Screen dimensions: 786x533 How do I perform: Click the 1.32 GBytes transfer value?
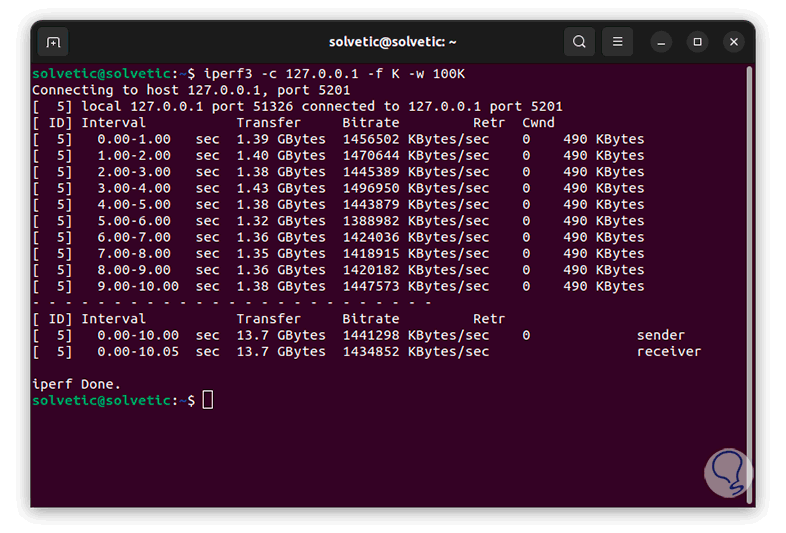[x=281, y=221]
